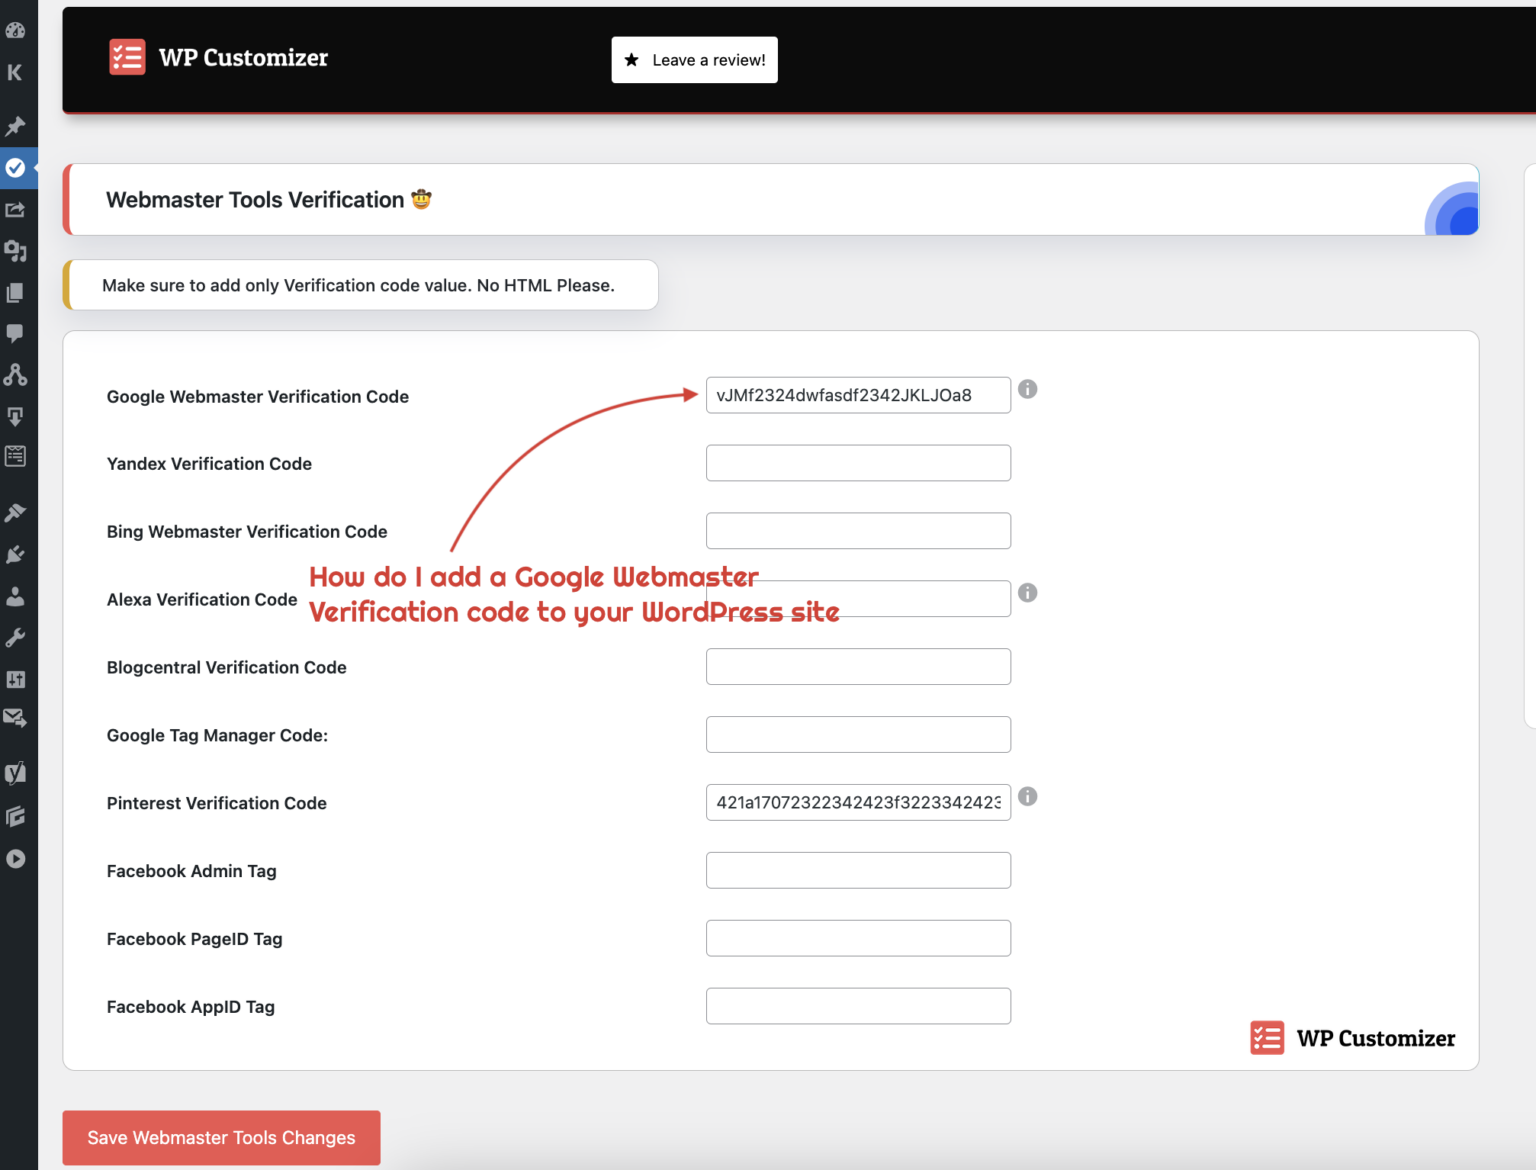
Task: Click the pushpin Posts icon in sidebar
Action: click(16, 126)
